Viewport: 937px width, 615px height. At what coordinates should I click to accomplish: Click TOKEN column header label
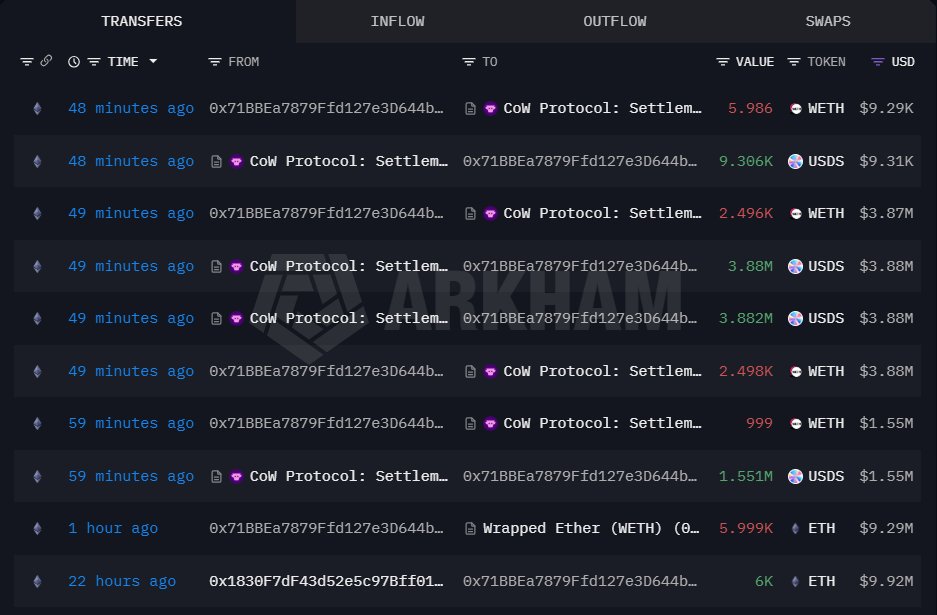click(x=826, y=62)
